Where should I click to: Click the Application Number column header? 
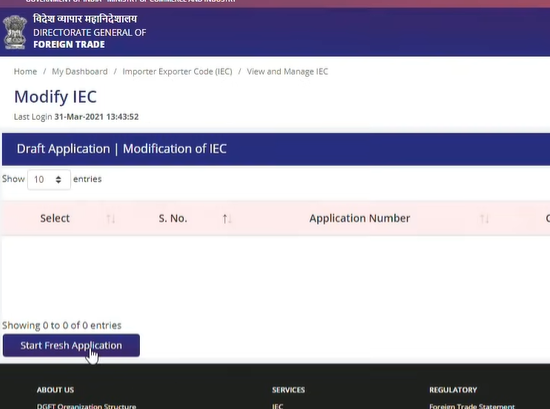[x=360, y=218]
